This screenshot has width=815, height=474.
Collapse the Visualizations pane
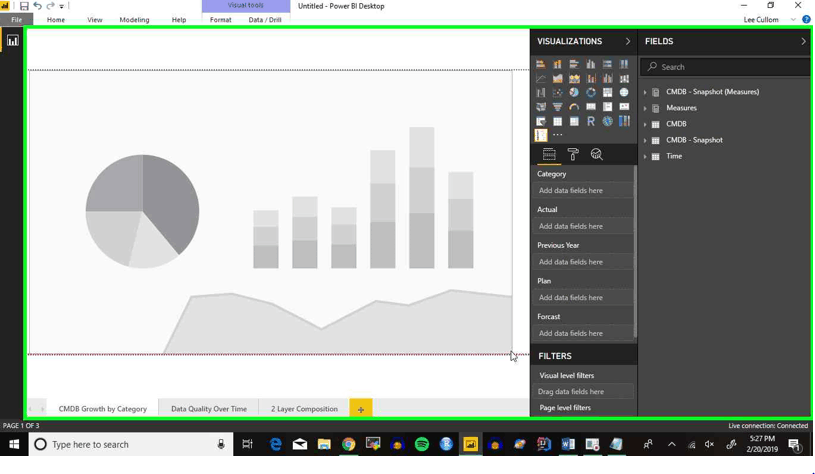(x=627, y=41)
